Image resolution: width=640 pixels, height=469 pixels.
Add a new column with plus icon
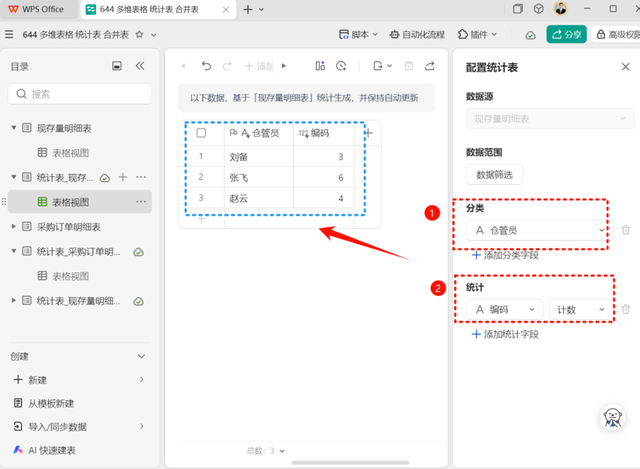368,133
